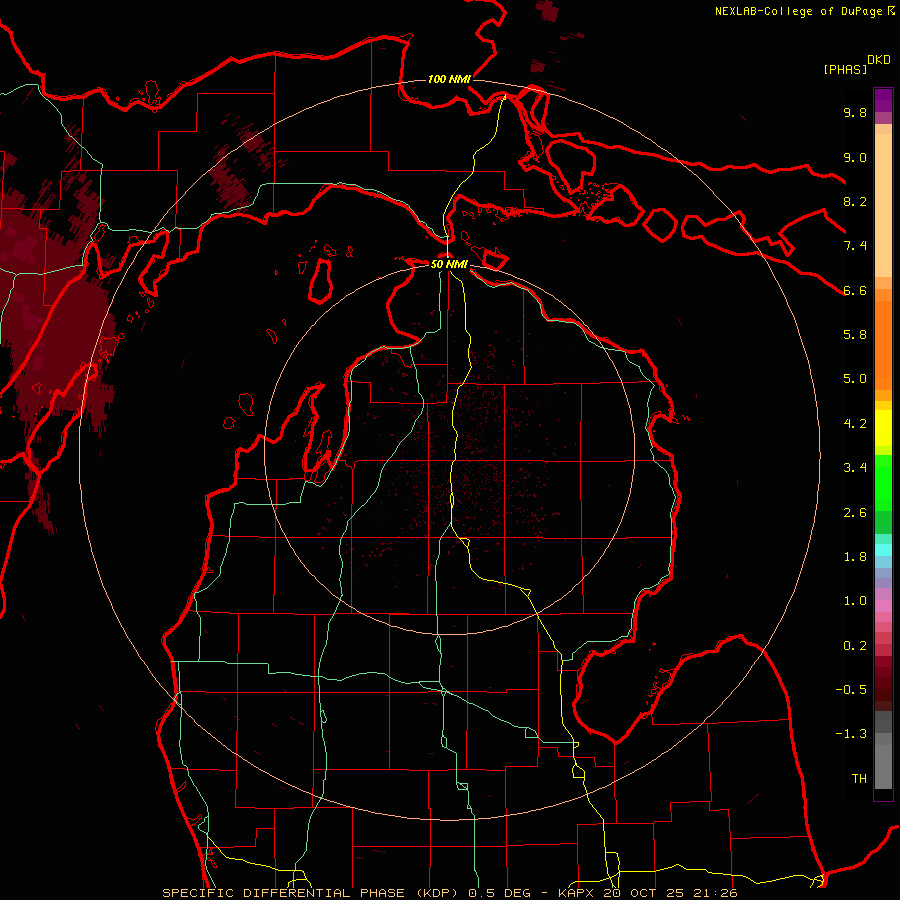This screenshot has width=900, height=900.
Task: Click the cyan band of the color scale
Action: (883, 550)
